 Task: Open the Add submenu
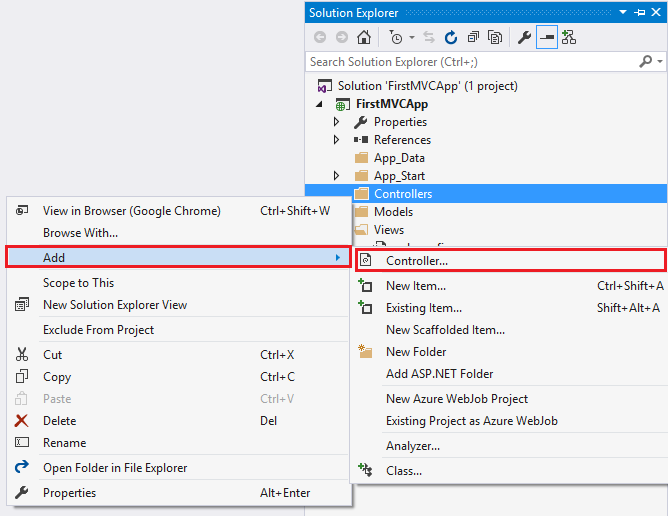(x=179, y=257)
